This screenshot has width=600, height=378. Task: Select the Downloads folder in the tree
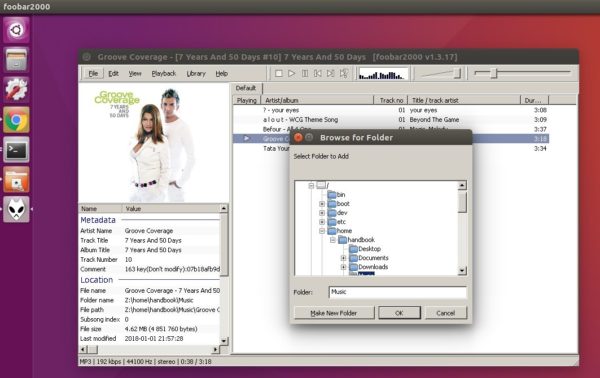(x=369, y=267)
